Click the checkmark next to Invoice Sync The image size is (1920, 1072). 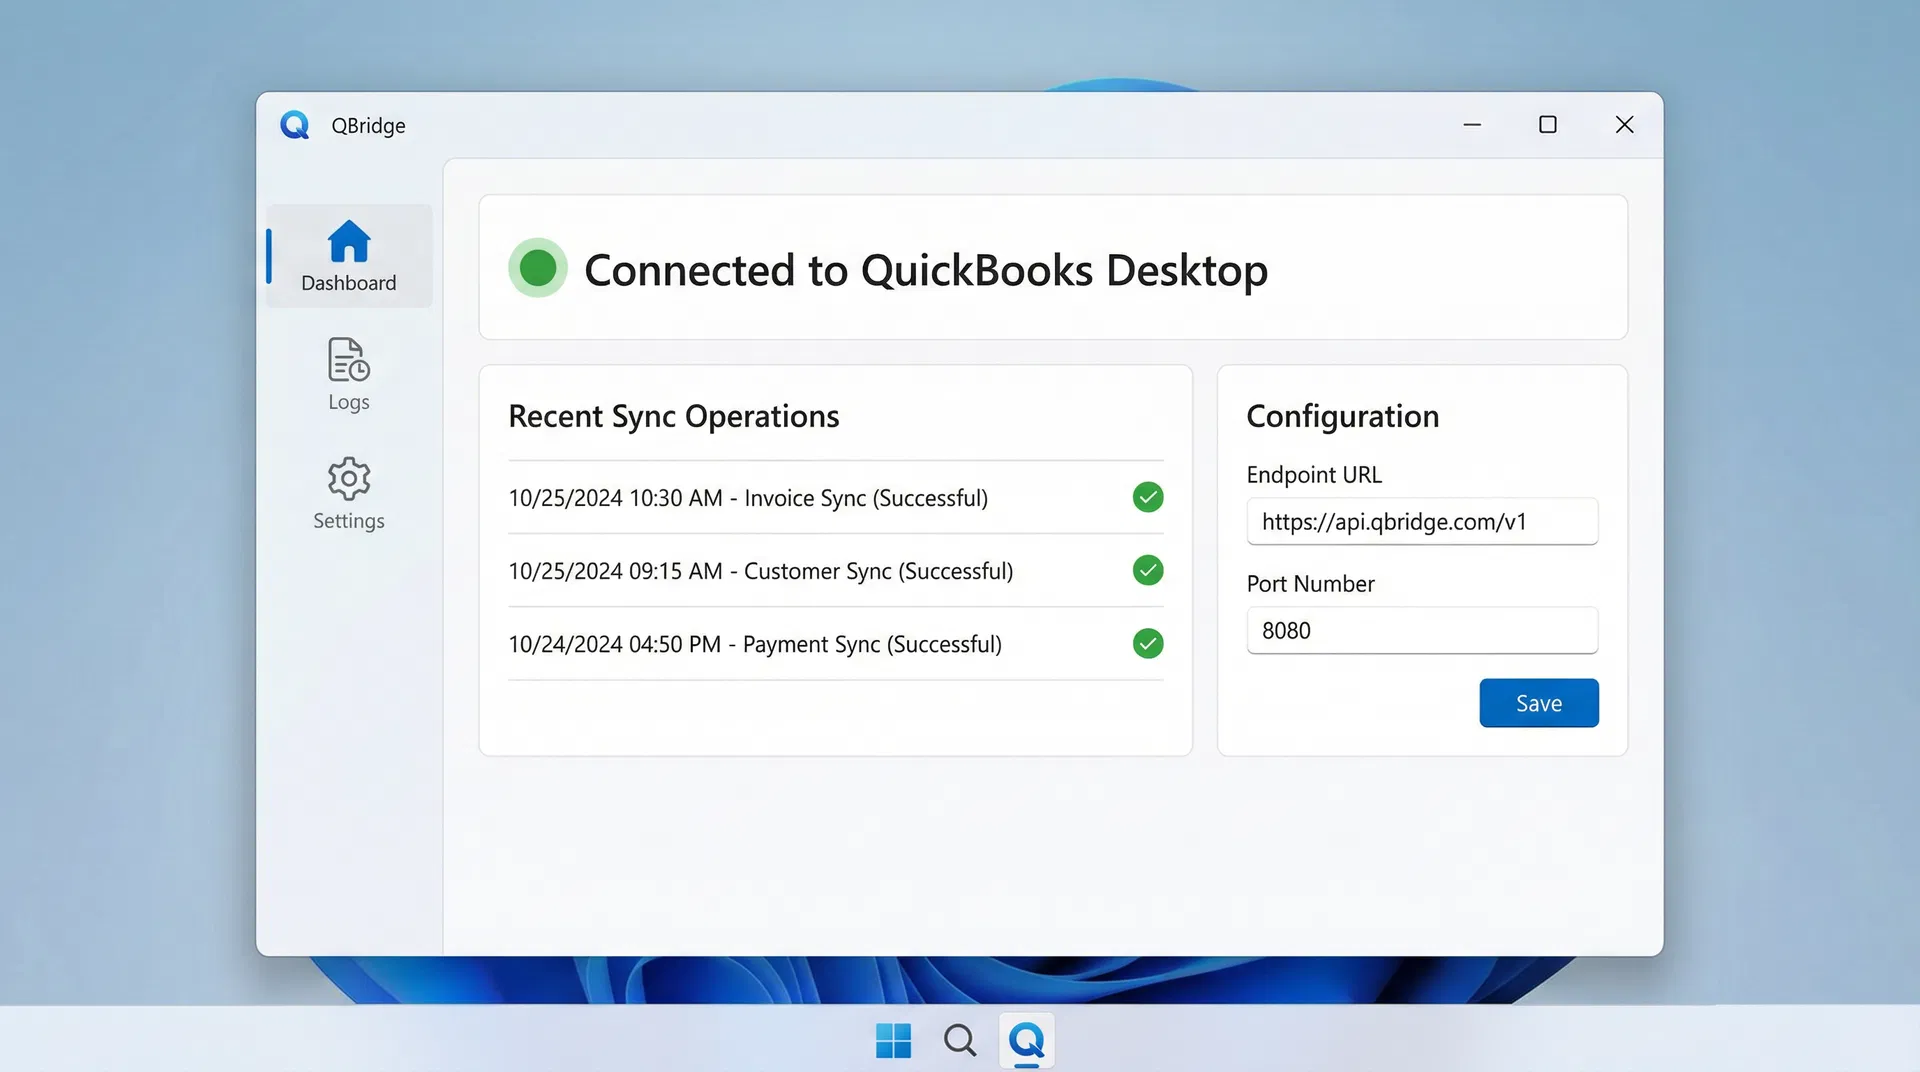[1148, 497]
